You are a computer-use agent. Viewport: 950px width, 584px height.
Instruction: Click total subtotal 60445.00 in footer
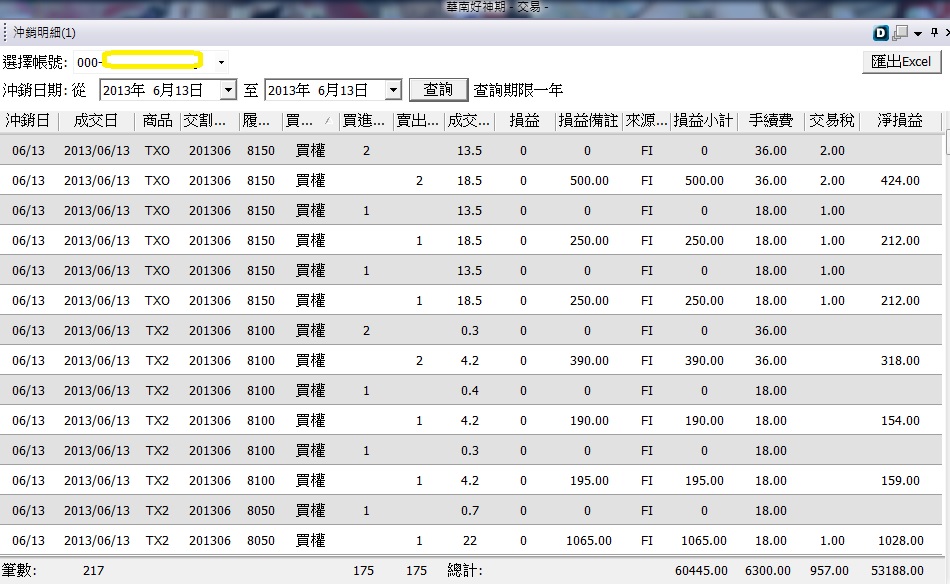point(701,571)
